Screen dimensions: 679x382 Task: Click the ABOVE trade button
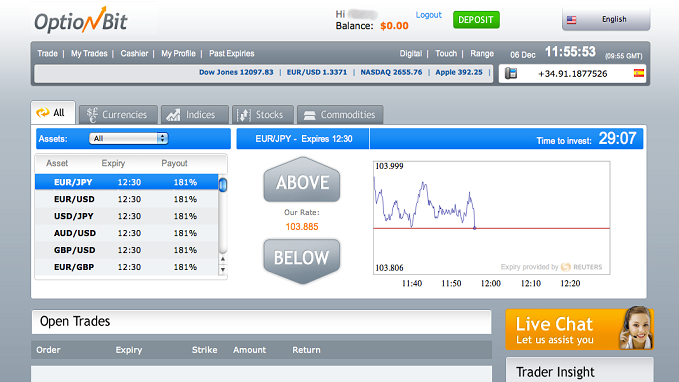[302, 180]
